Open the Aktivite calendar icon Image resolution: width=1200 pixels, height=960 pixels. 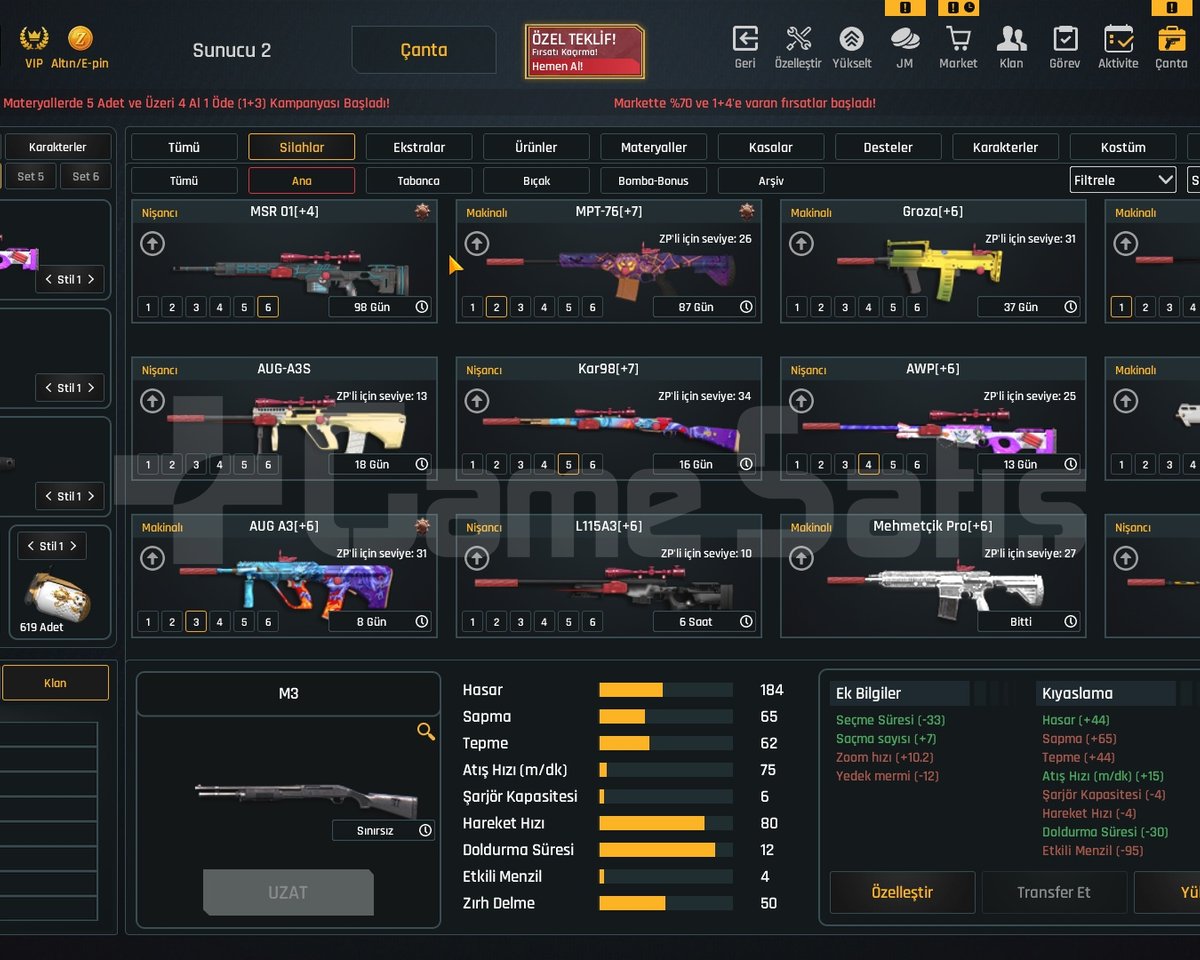pyautogui.click(x=1118, y=39)
